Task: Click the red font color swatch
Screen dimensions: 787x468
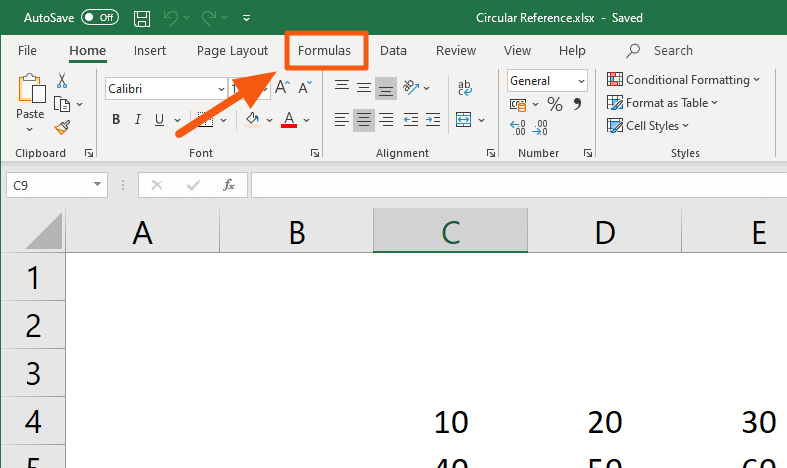Action: tap(289, 120)
